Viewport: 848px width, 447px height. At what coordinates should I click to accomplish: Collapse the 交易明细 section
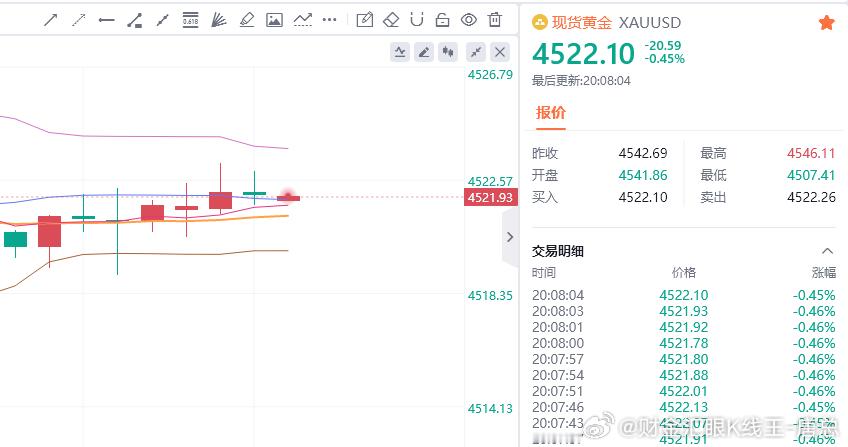coord(827,251)
